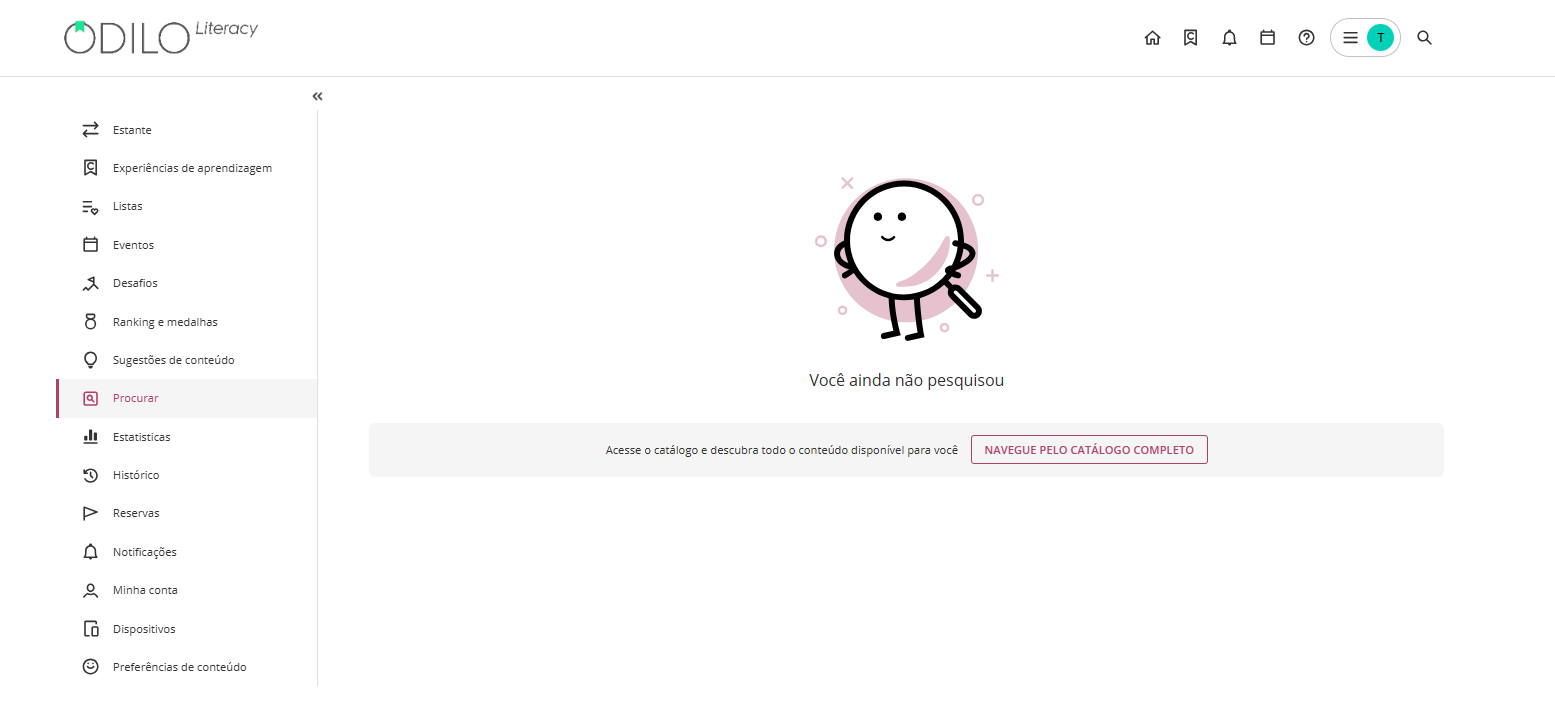This screenshot has height=718, width=1555.
Task: Open the notifications bell in header
Action: (x=1229, y=38)
